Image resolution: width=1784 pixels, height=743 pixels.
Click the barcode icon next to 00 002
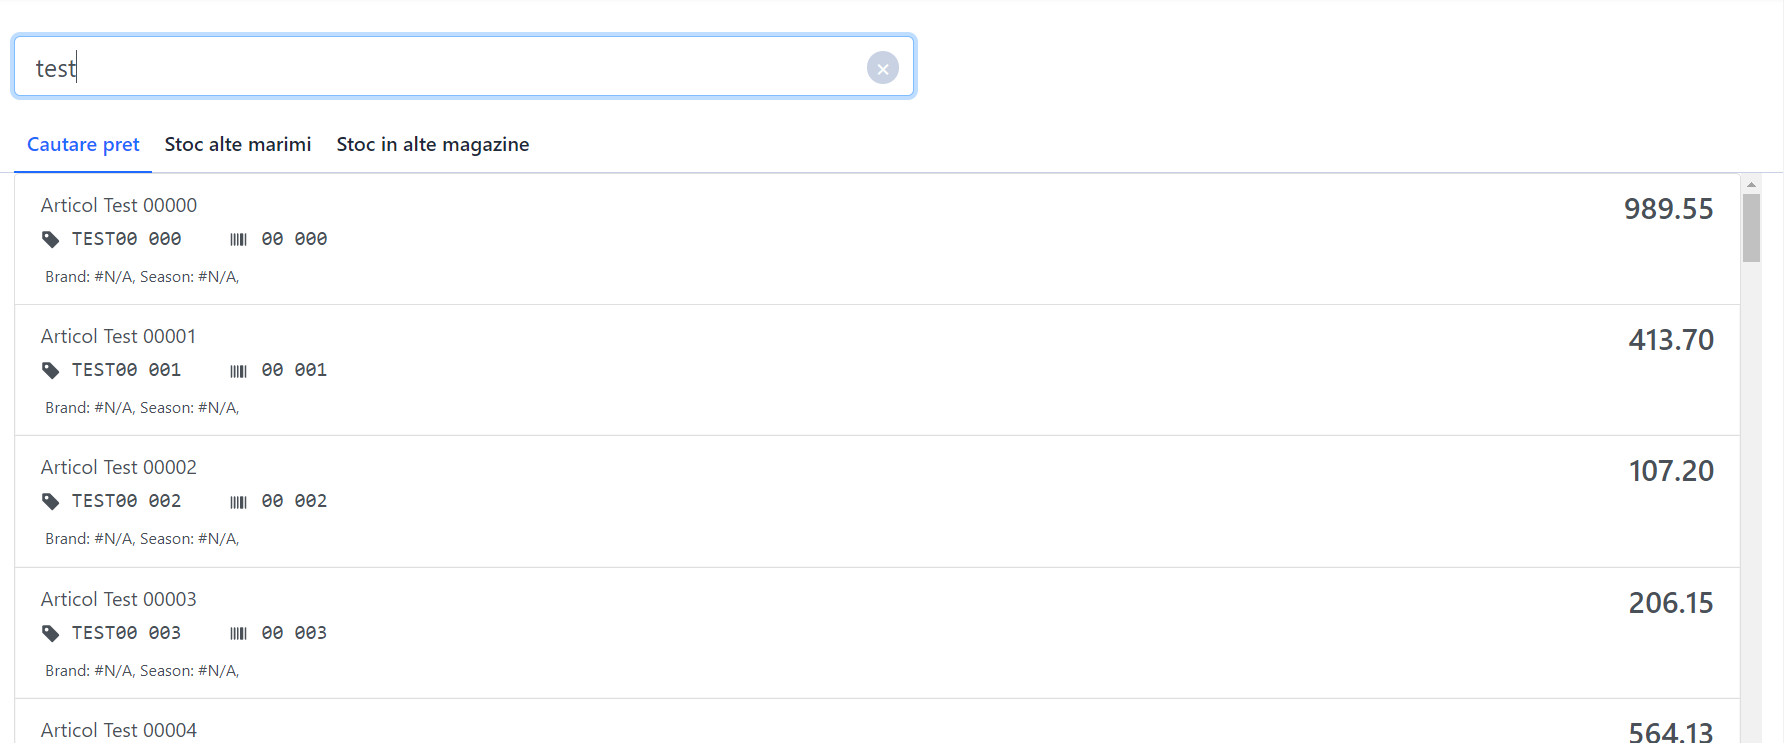point(238,502)
